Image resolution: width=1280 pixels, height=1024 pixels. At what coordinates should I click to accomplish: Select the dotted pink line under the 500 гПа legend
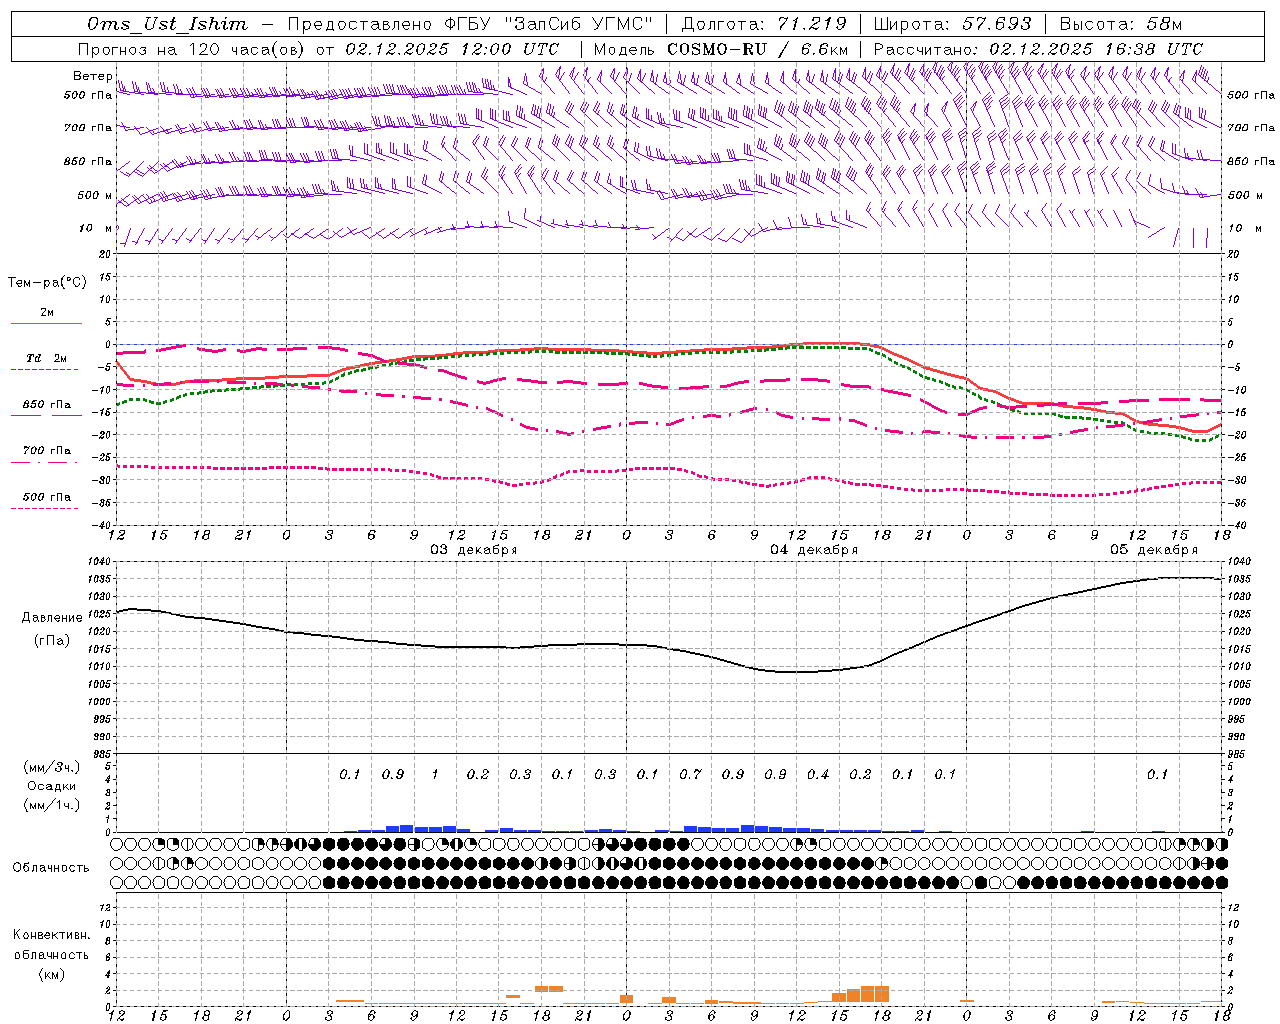(44, 509)
